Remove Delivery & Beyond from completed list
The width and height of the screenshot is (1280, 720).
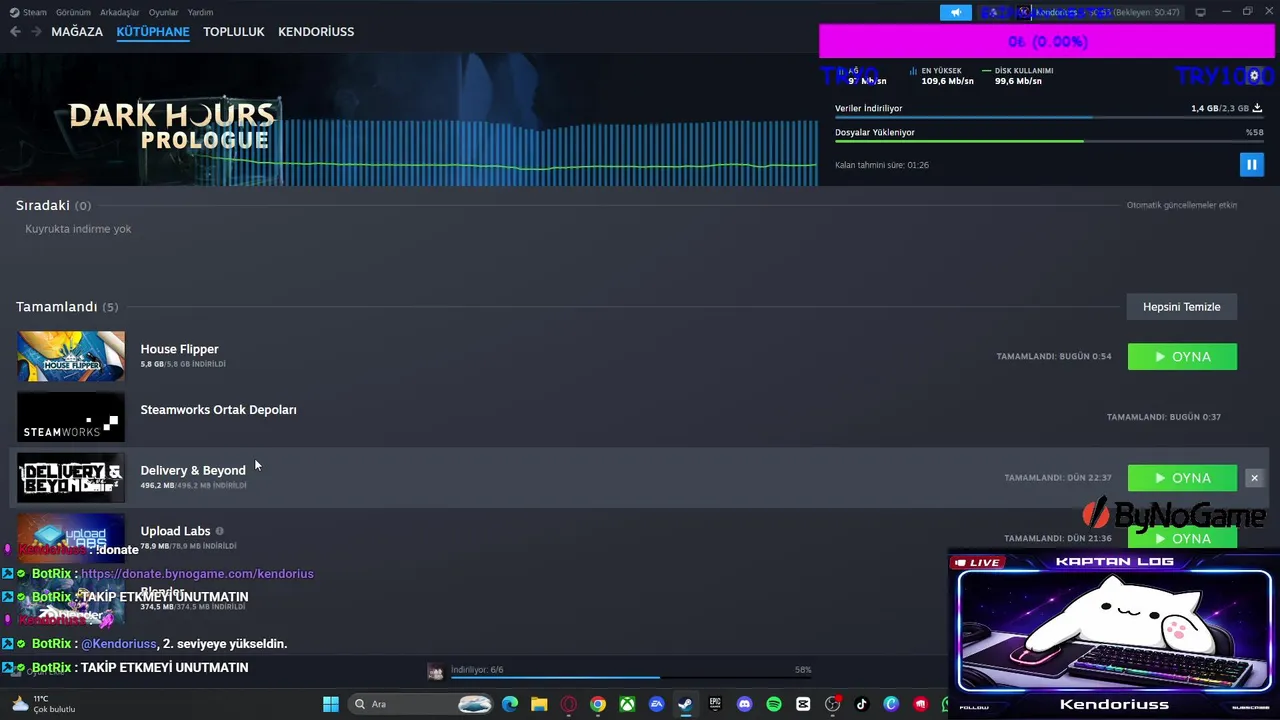pos(1254,478)
